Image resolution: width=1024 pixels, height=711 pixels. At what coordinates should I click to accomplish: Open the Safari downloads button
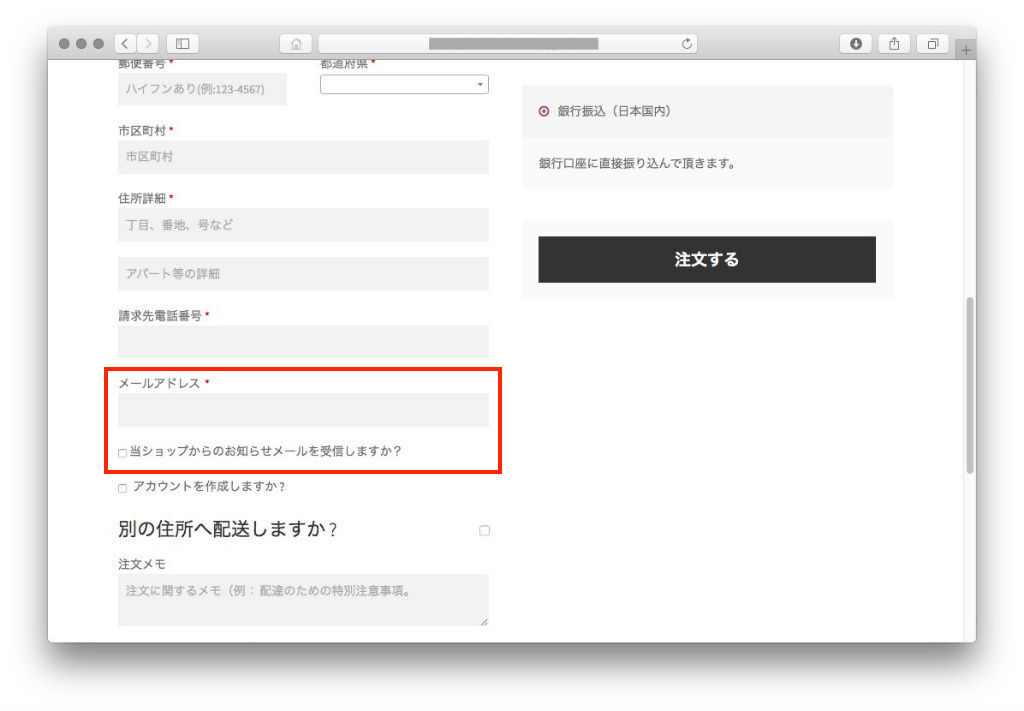click(x=855, y=44)
